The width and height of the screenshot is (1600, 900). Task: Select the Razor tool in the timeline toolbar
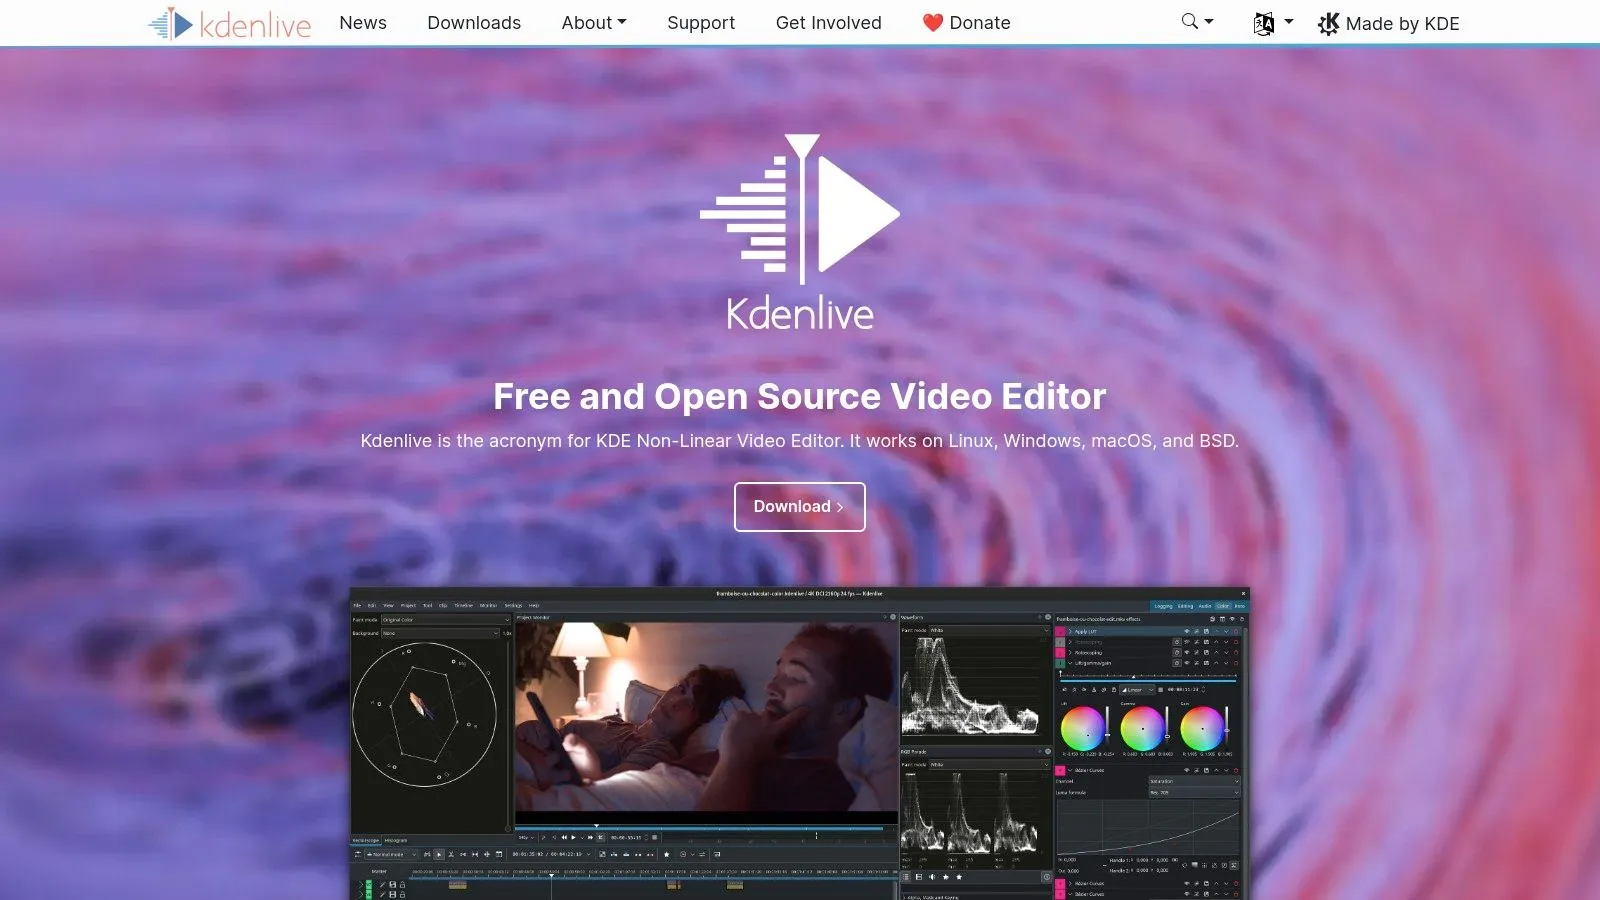451,855
